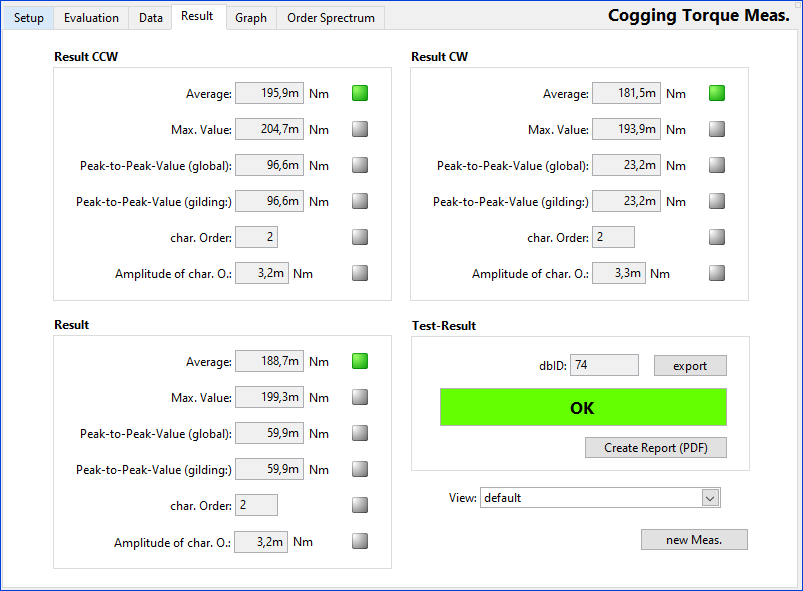Click Result Average field 188,7m
This screenshot has height=591, width=803.
(x=269, y=361)
